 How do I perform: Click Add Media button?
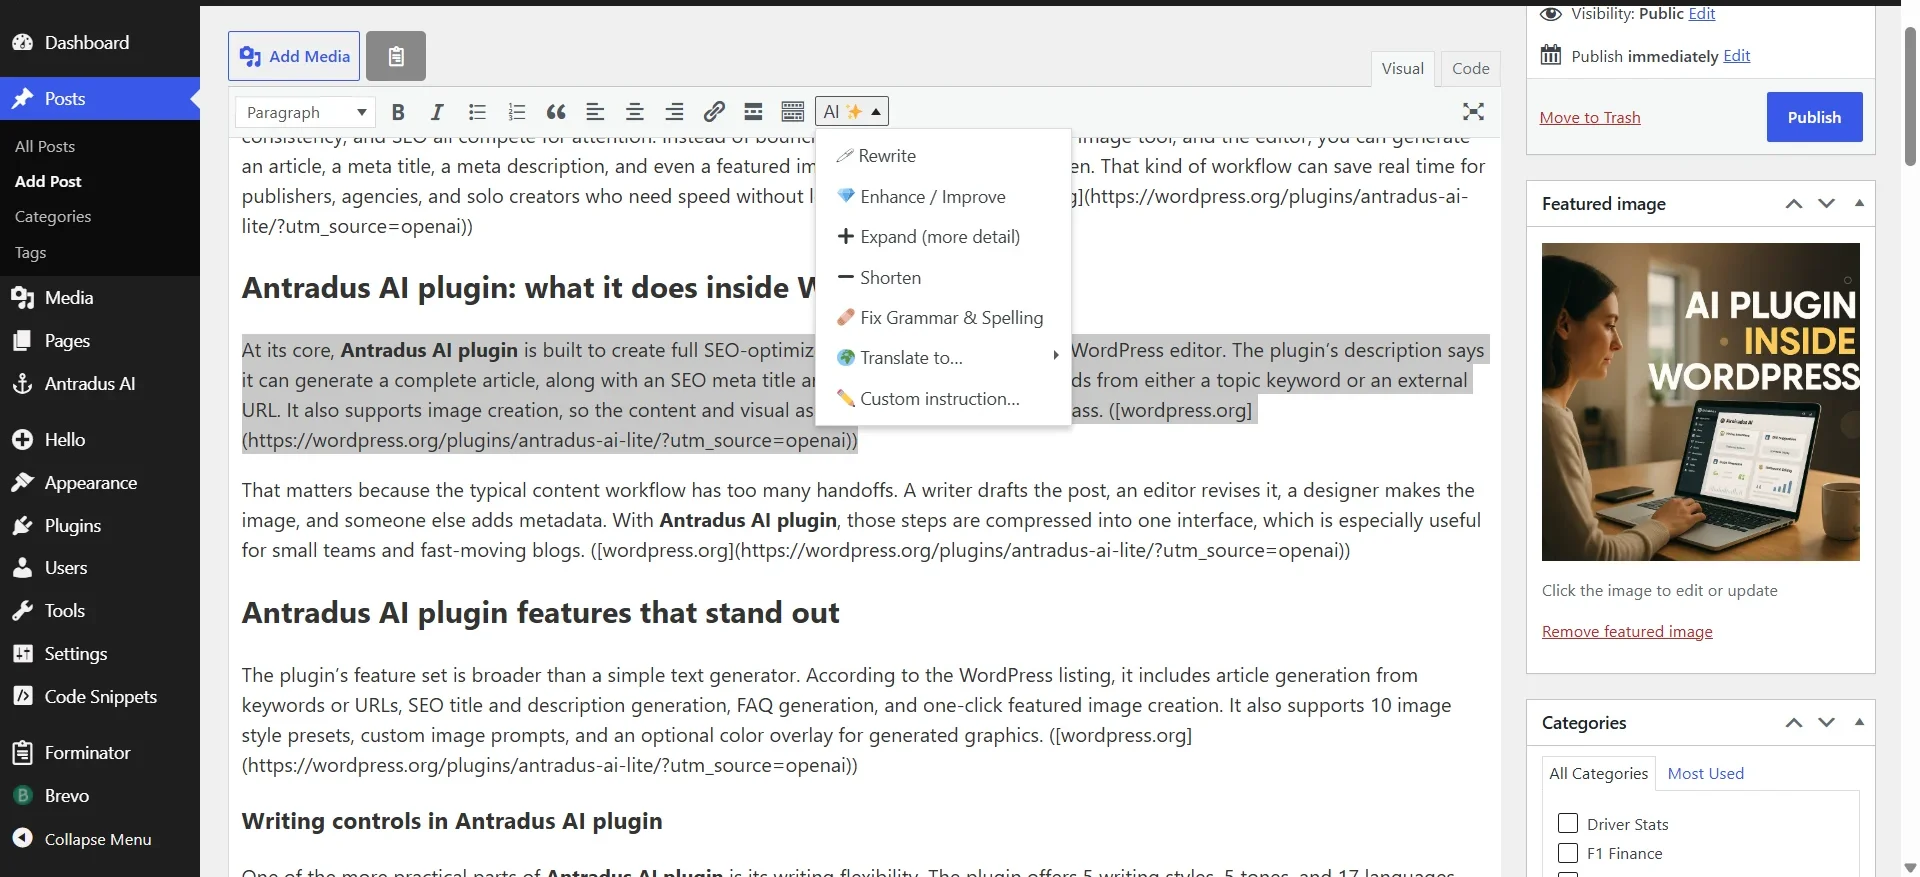[294, 56]
